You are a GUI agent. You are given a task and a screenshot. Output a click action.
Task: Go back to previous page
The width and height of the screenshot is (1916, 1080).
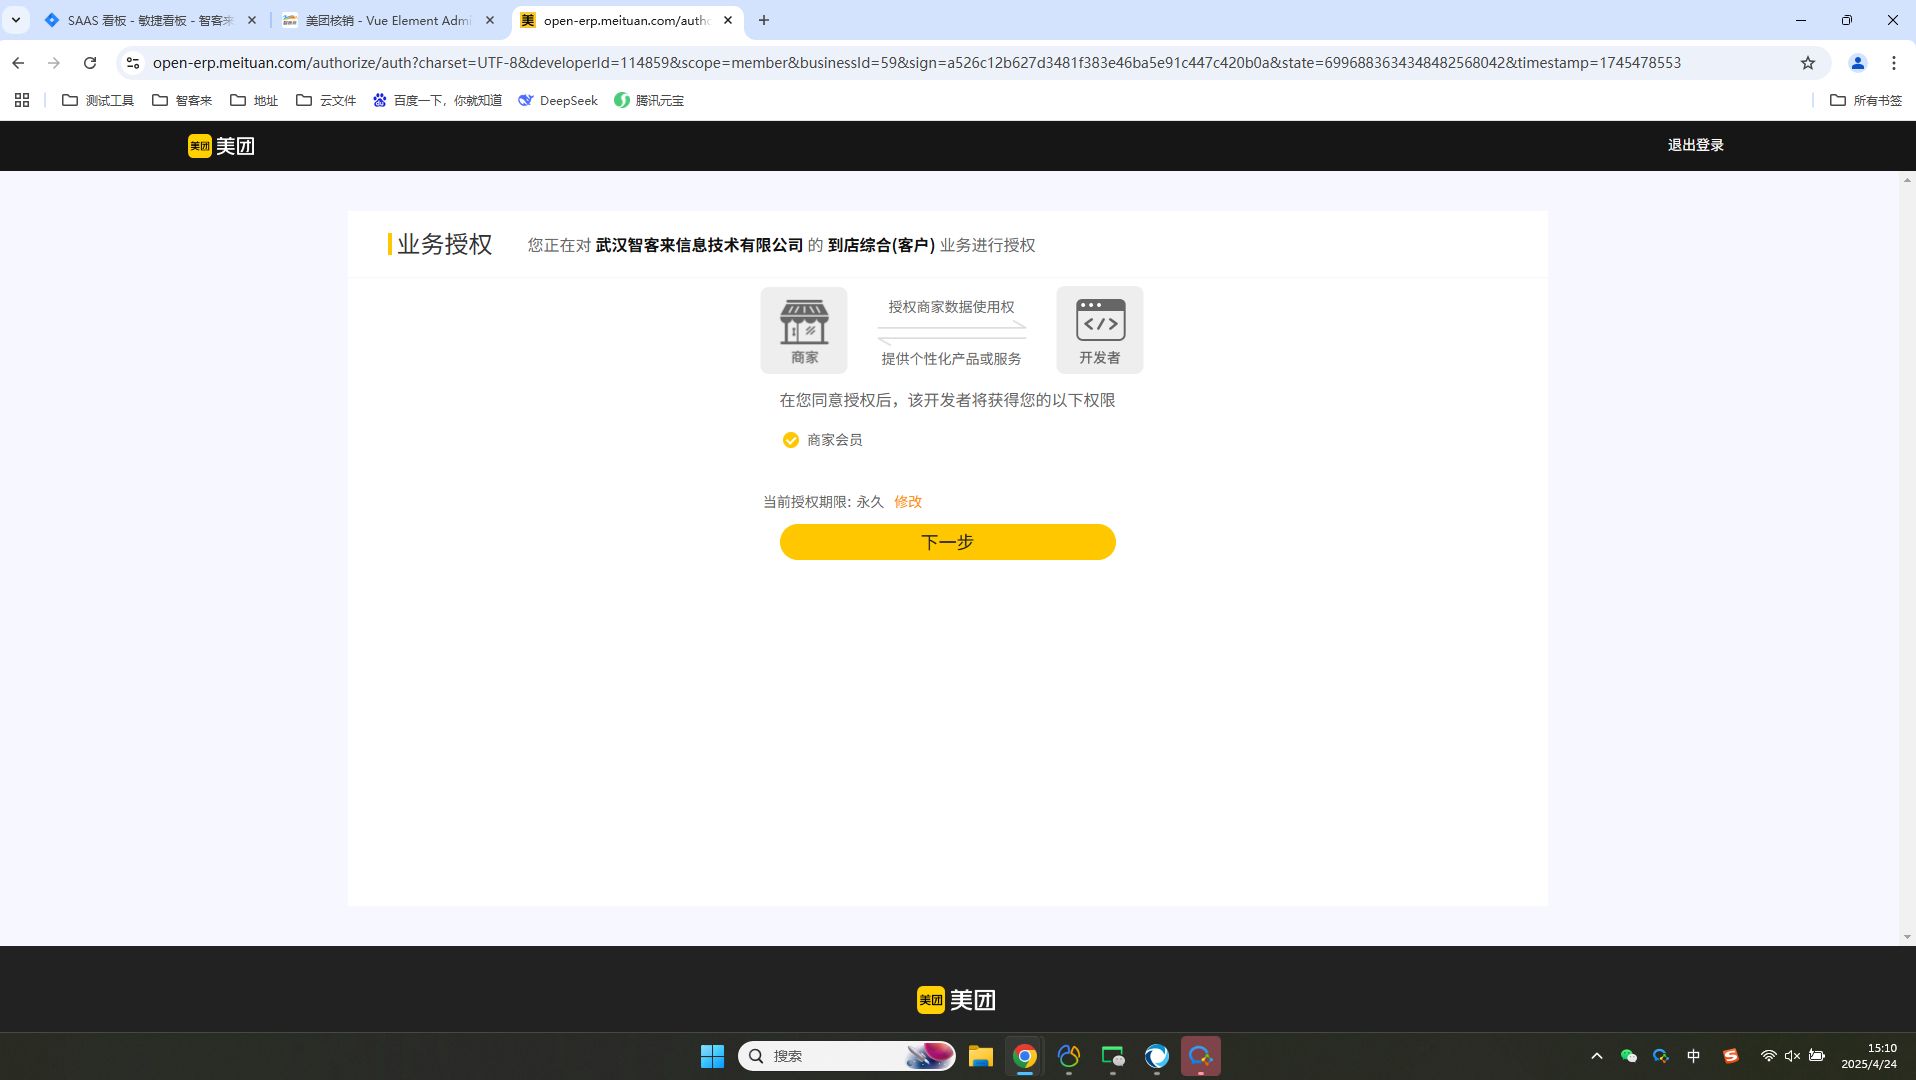18,63
